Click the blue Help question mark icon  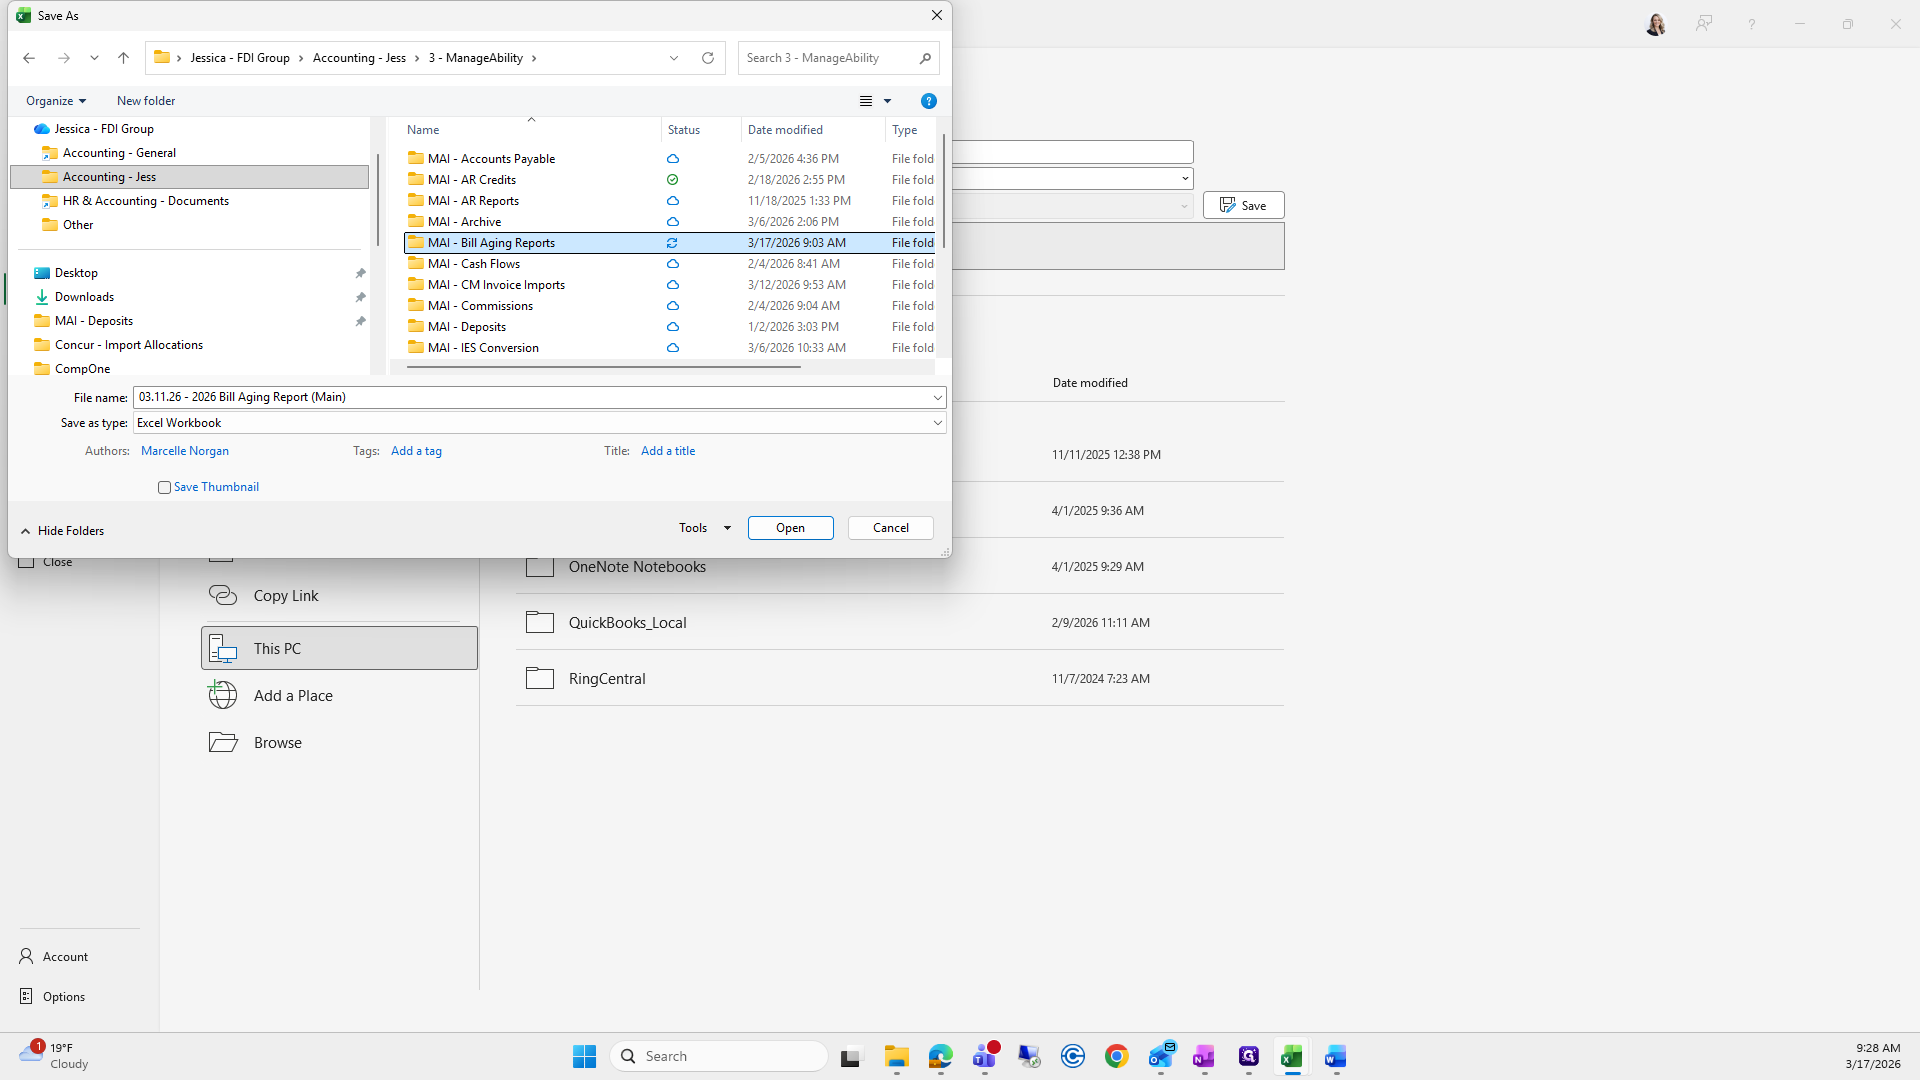click(928, 101)
